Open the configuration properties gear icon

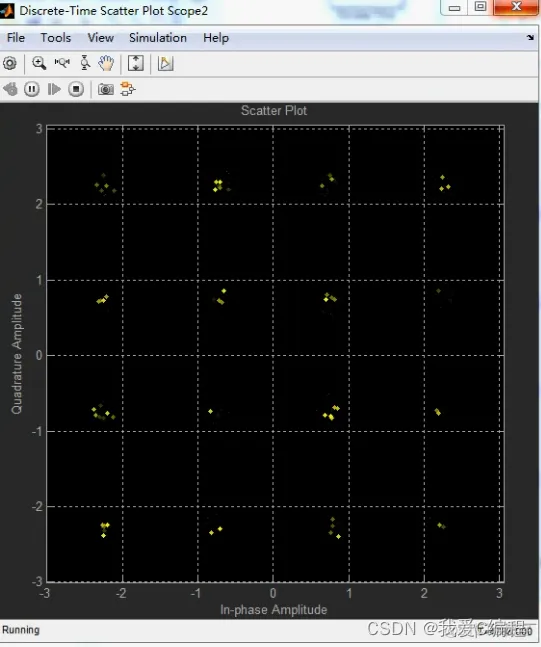click(9, 64)
